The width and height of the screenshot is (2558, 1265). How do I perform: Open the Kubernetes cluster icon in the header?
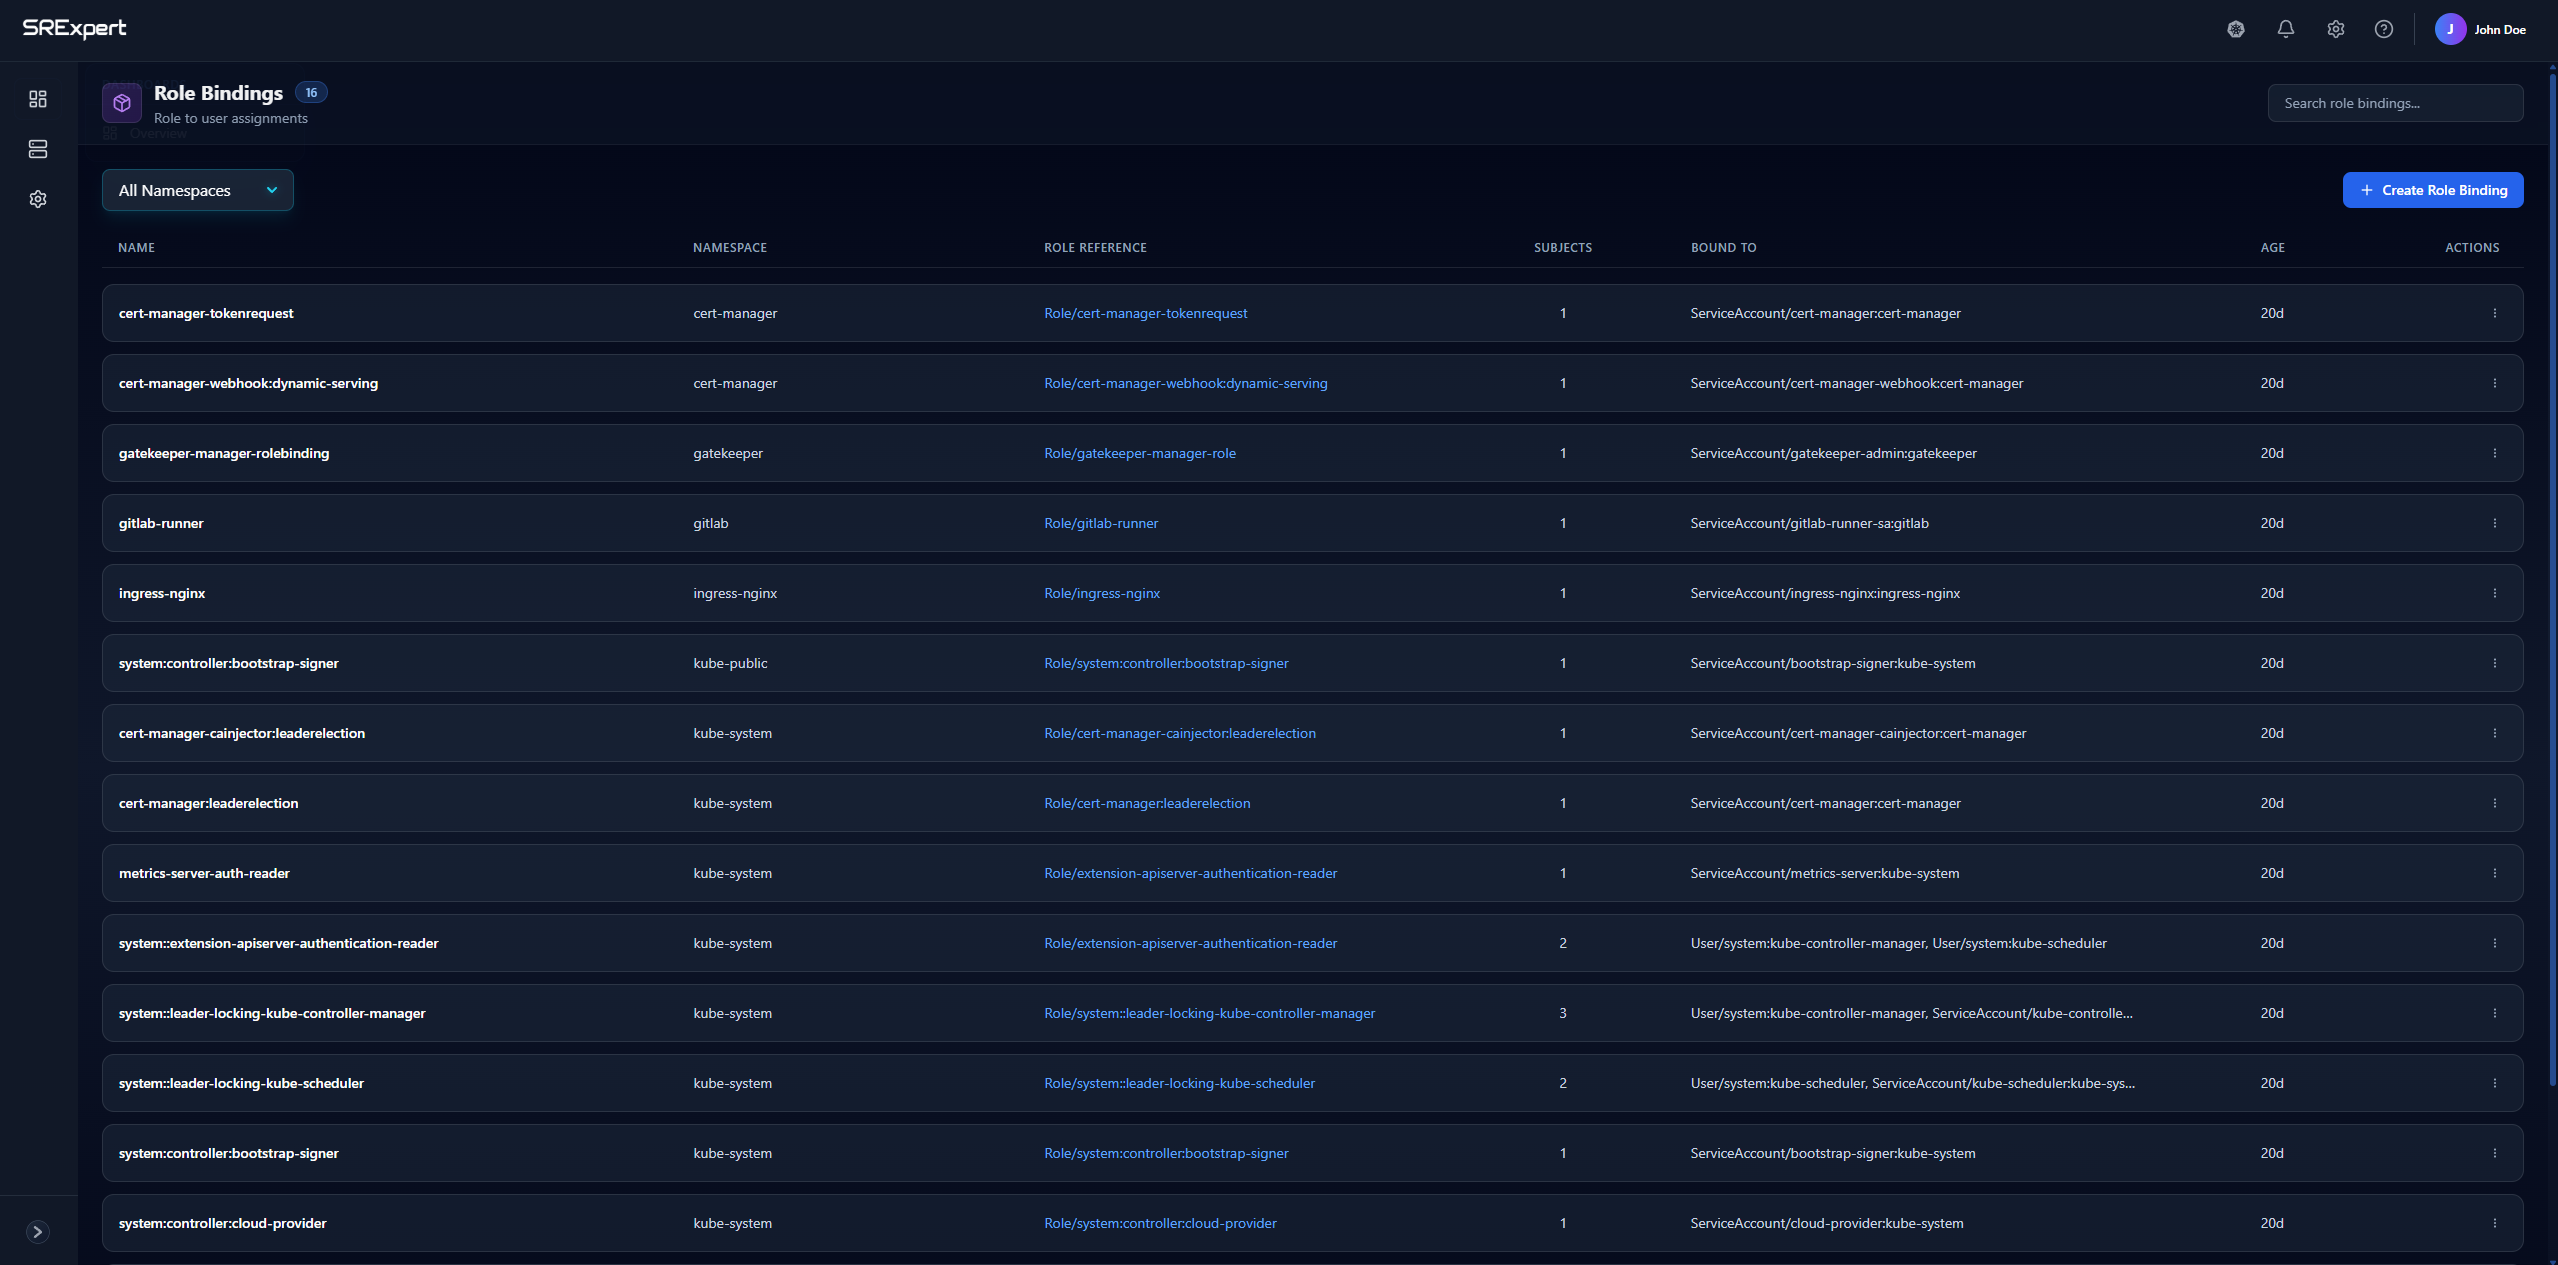click(2236, 29)
